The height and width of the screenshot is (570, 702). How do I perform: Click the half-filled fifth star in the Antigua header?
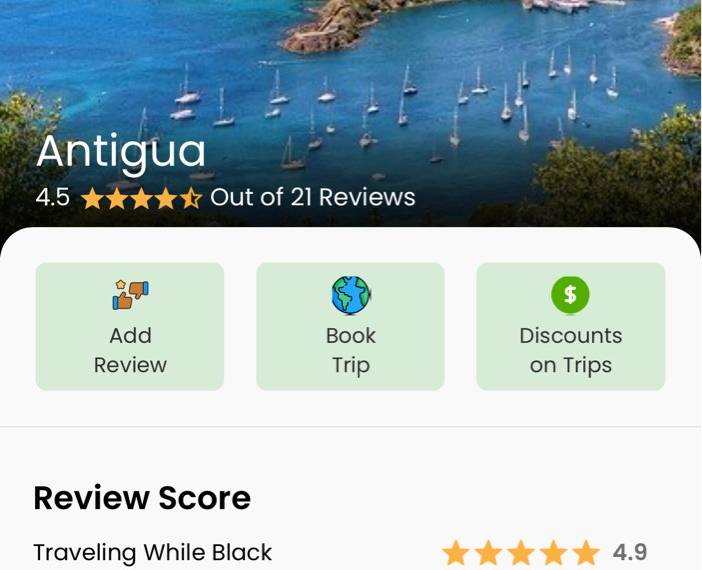coord(191,198)
